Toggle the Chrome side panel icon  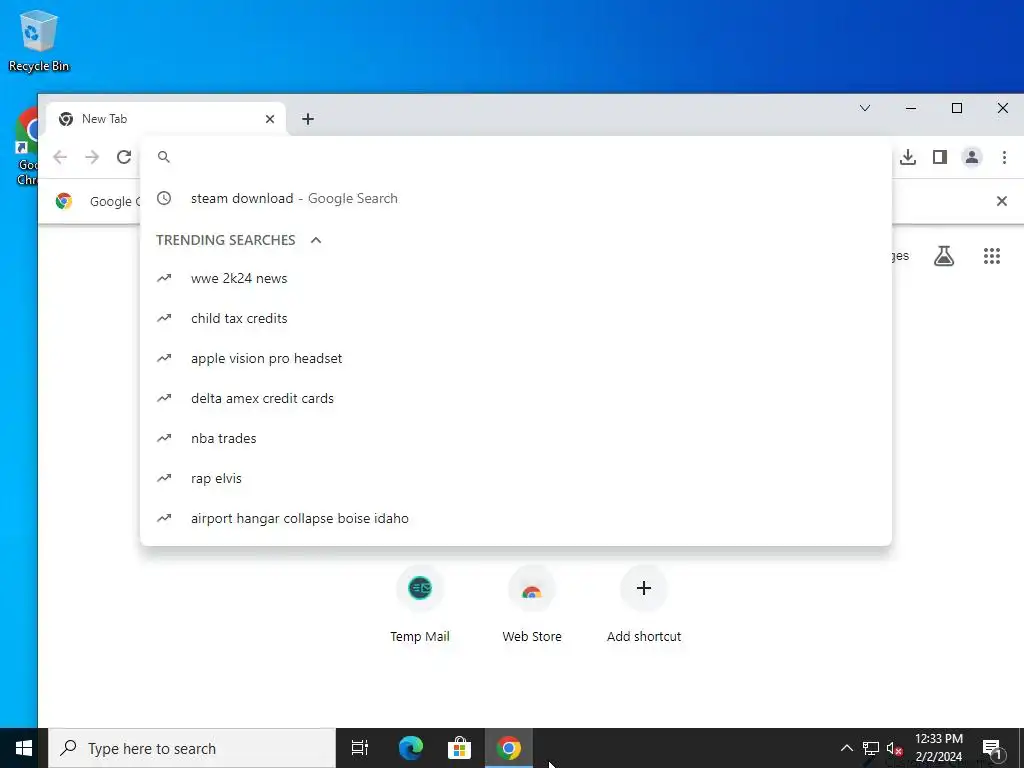coord(940,157)
